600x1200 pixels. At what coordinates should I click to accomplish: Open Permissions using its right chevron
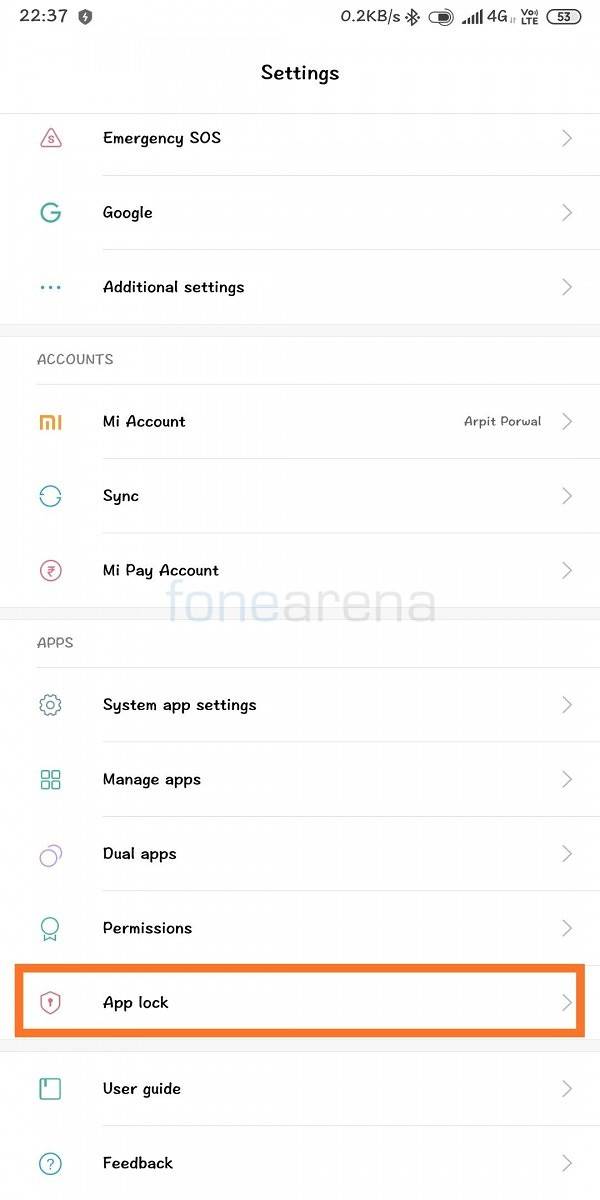[567, 928]
